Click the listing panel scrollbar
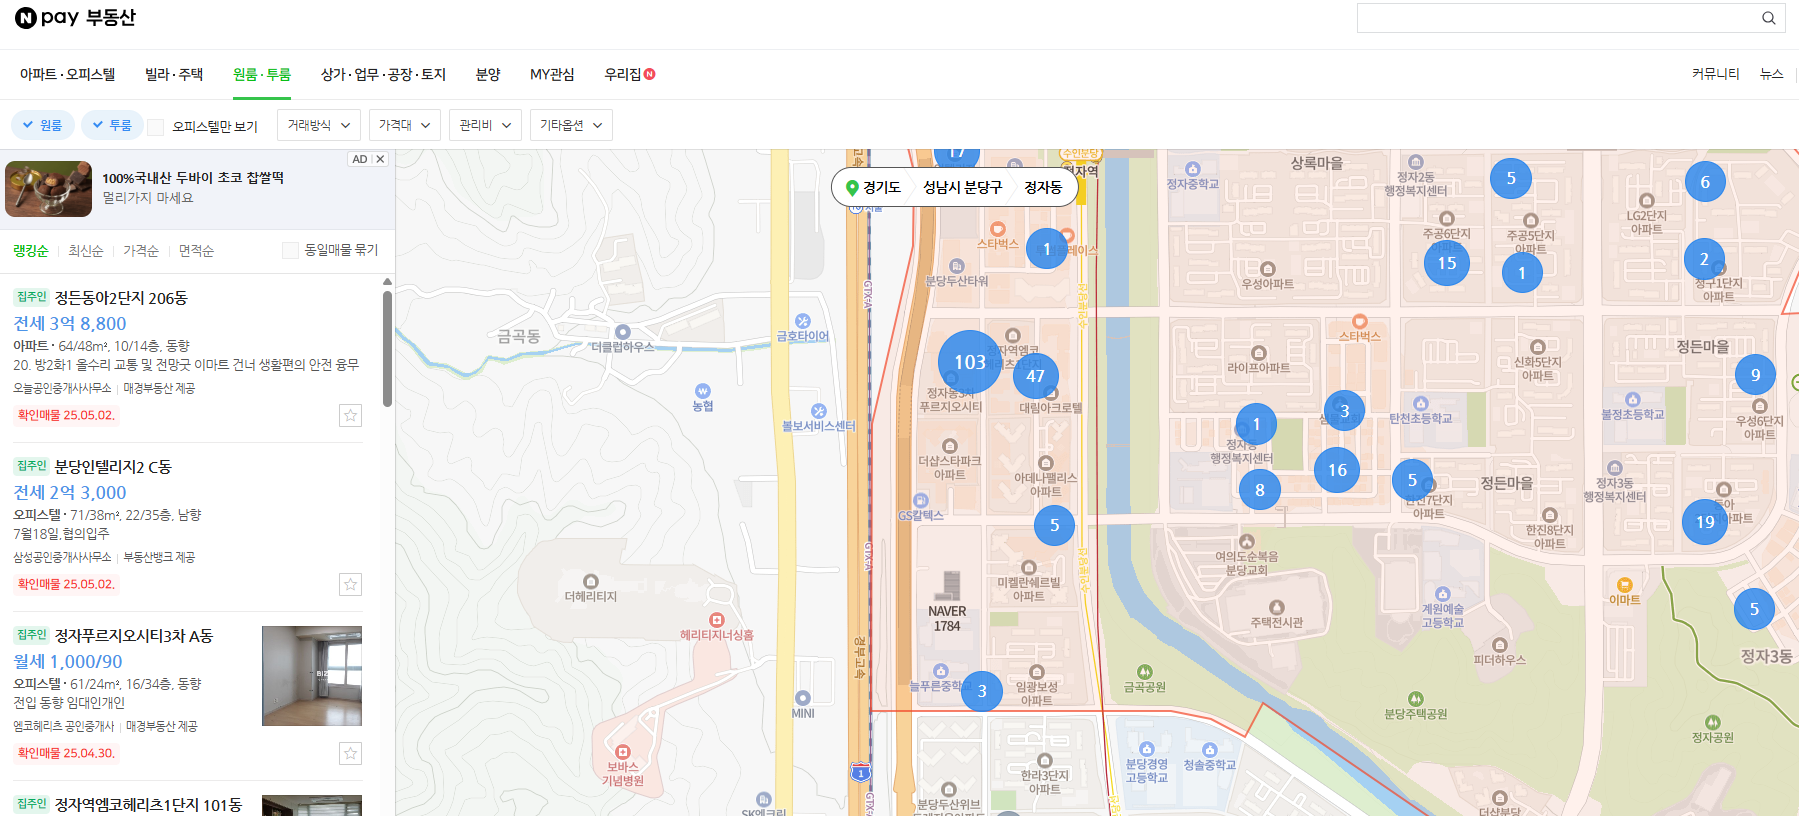Screen dimensions: 1799x816 click(x=387, y=349)
